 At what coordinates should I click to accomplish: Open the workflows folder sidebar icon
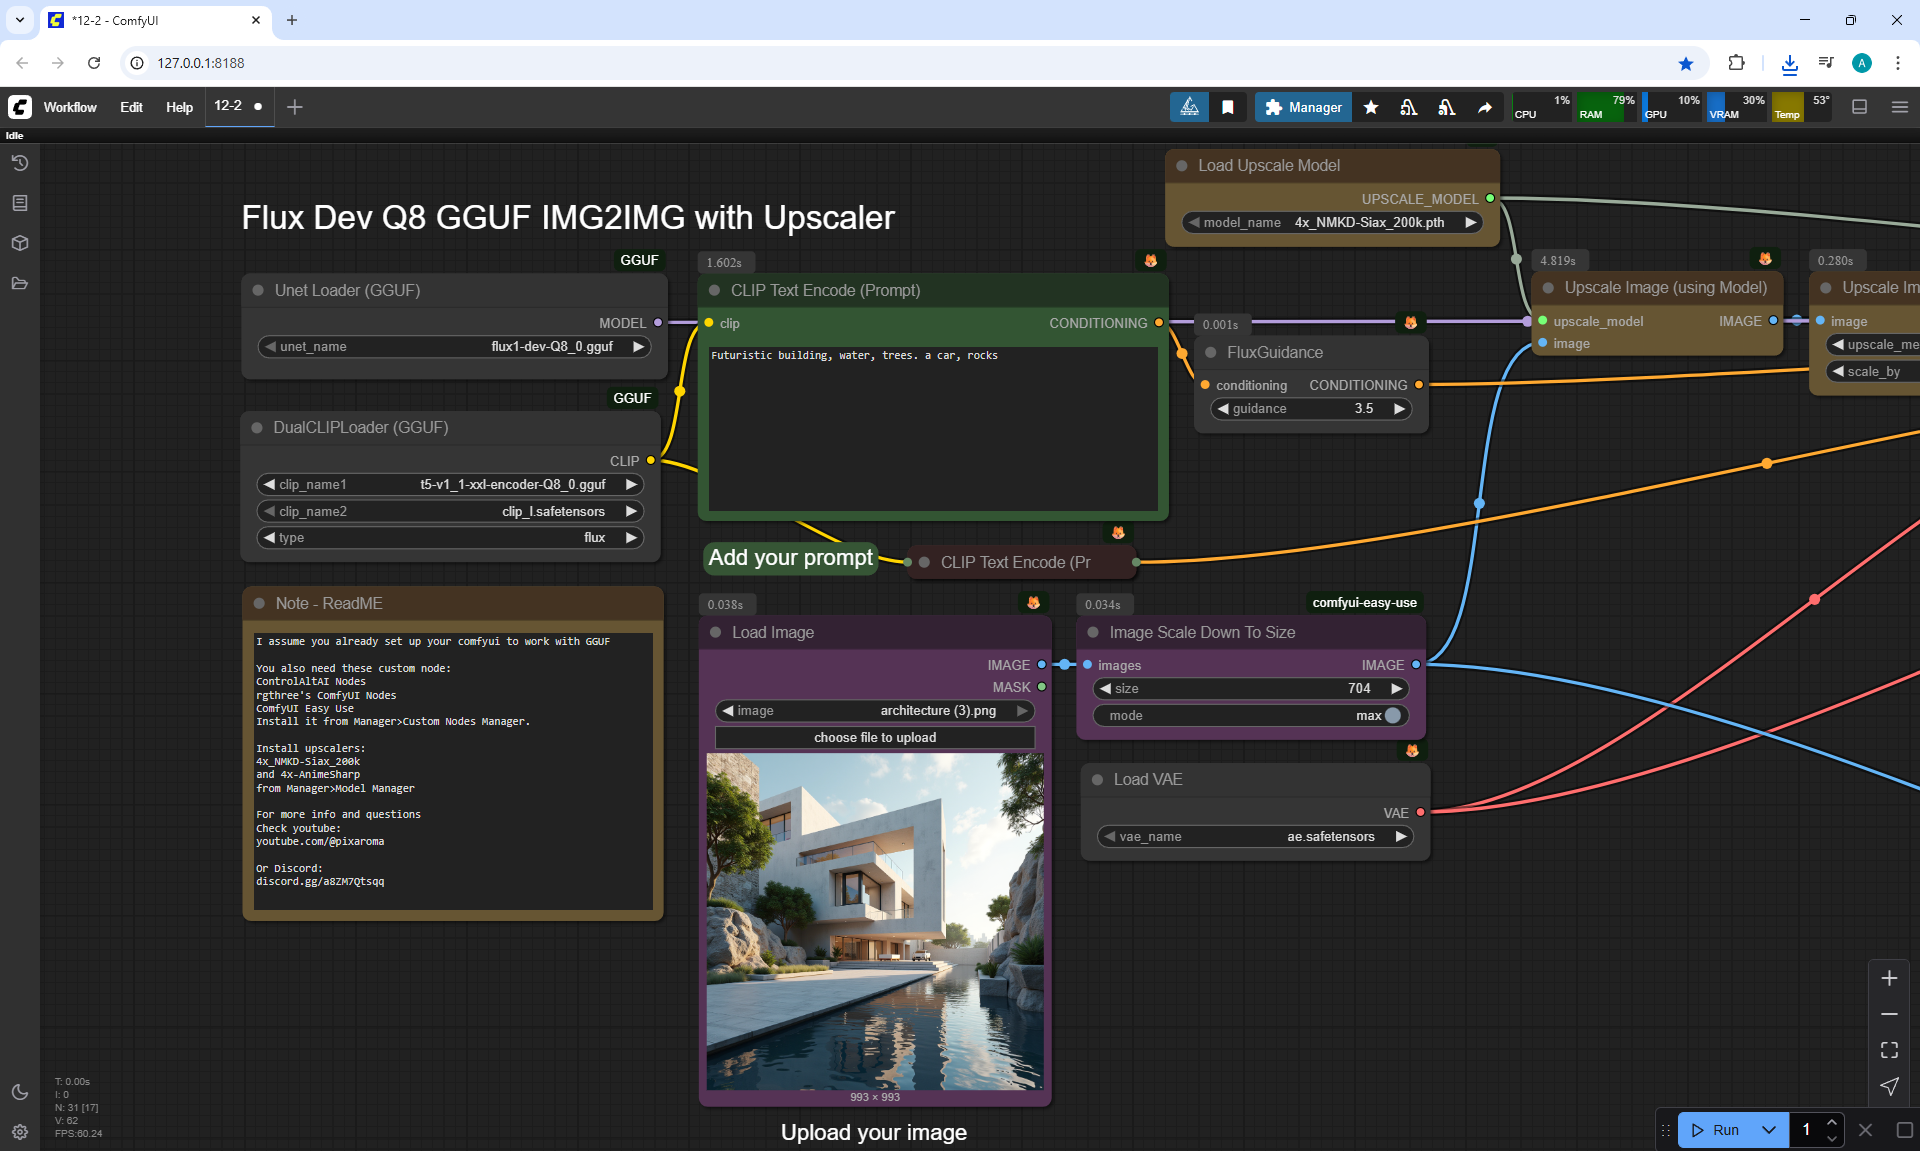pos(19,283)
